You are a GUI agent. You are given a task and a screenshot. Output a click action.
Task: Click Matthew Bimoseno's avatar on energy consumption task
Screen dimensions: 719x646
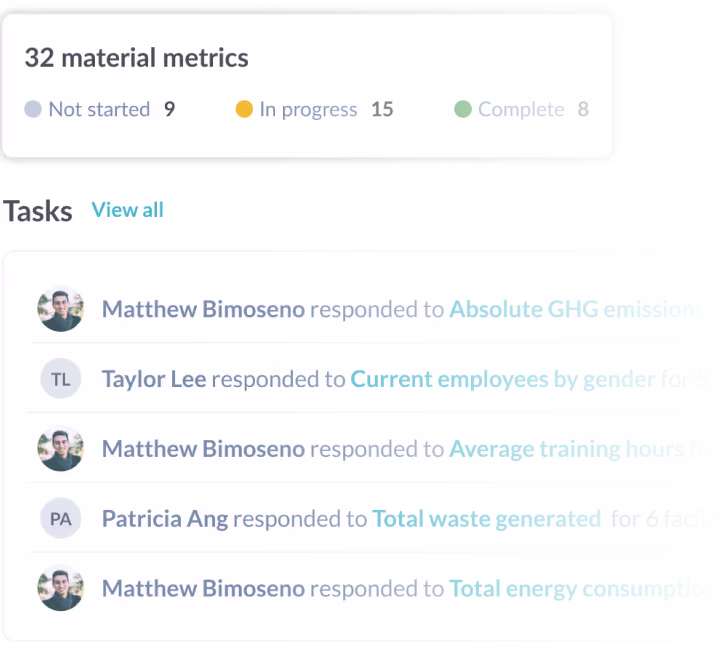click(61, 588)
